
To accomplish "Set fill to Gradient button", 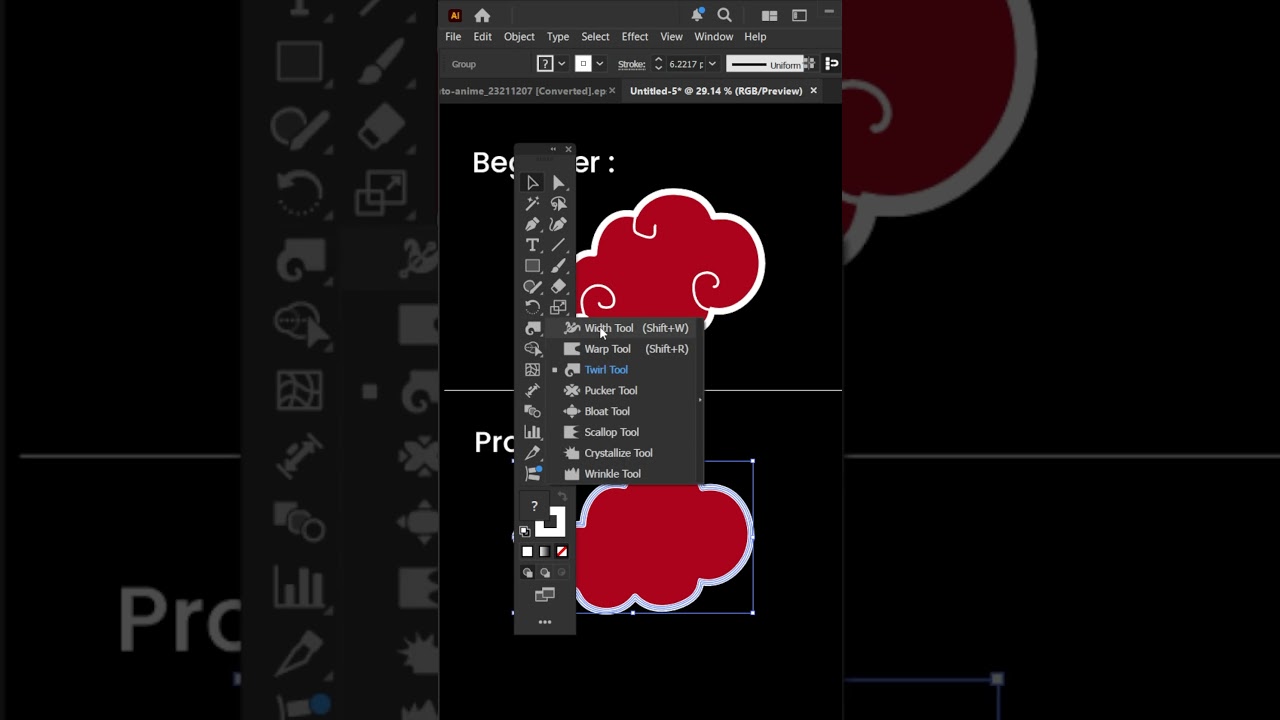I will [545, 552].
